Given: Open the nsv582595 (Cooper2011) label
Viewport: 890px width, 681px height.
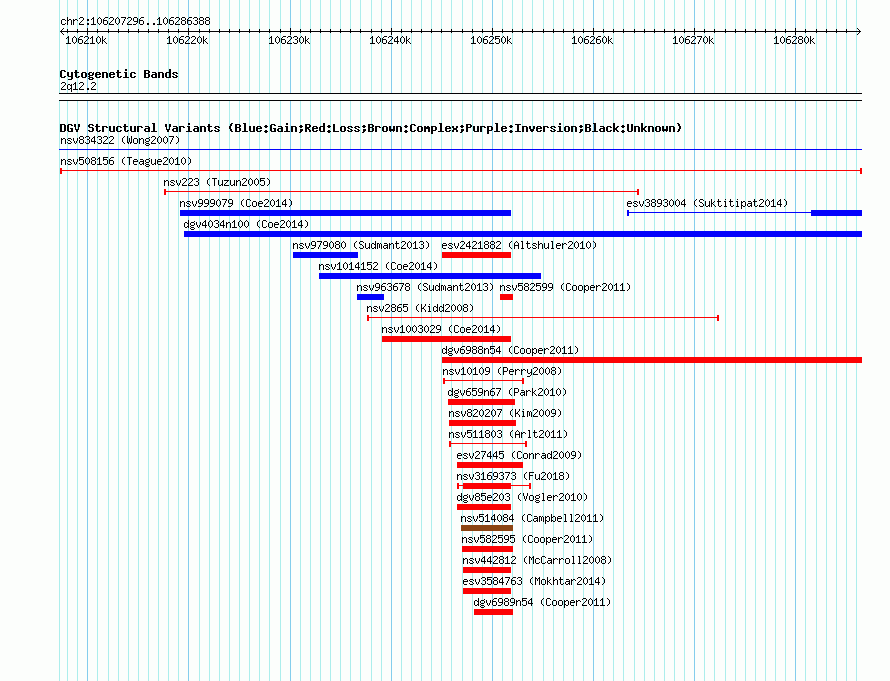Looking at the screenshot, I should tap(527, 539).
